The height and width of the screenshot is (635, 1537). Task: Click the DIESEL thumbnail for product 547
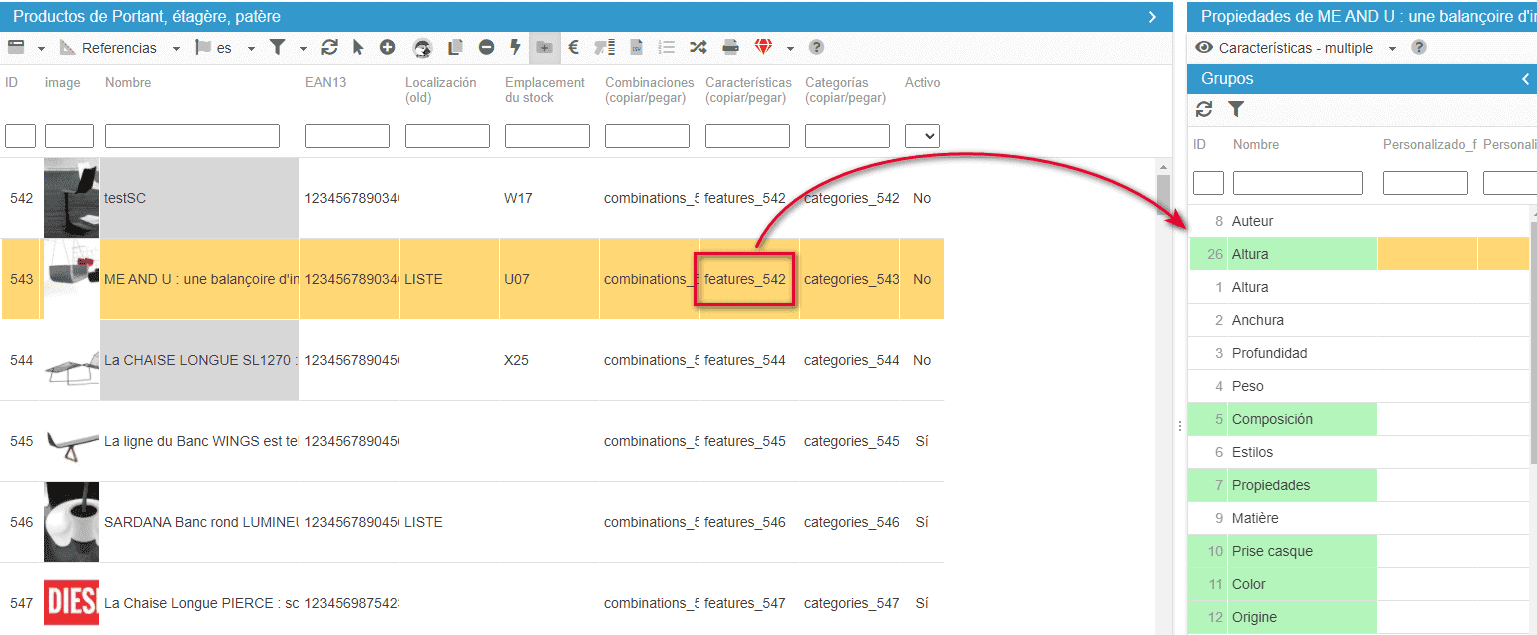click(71, 602)
